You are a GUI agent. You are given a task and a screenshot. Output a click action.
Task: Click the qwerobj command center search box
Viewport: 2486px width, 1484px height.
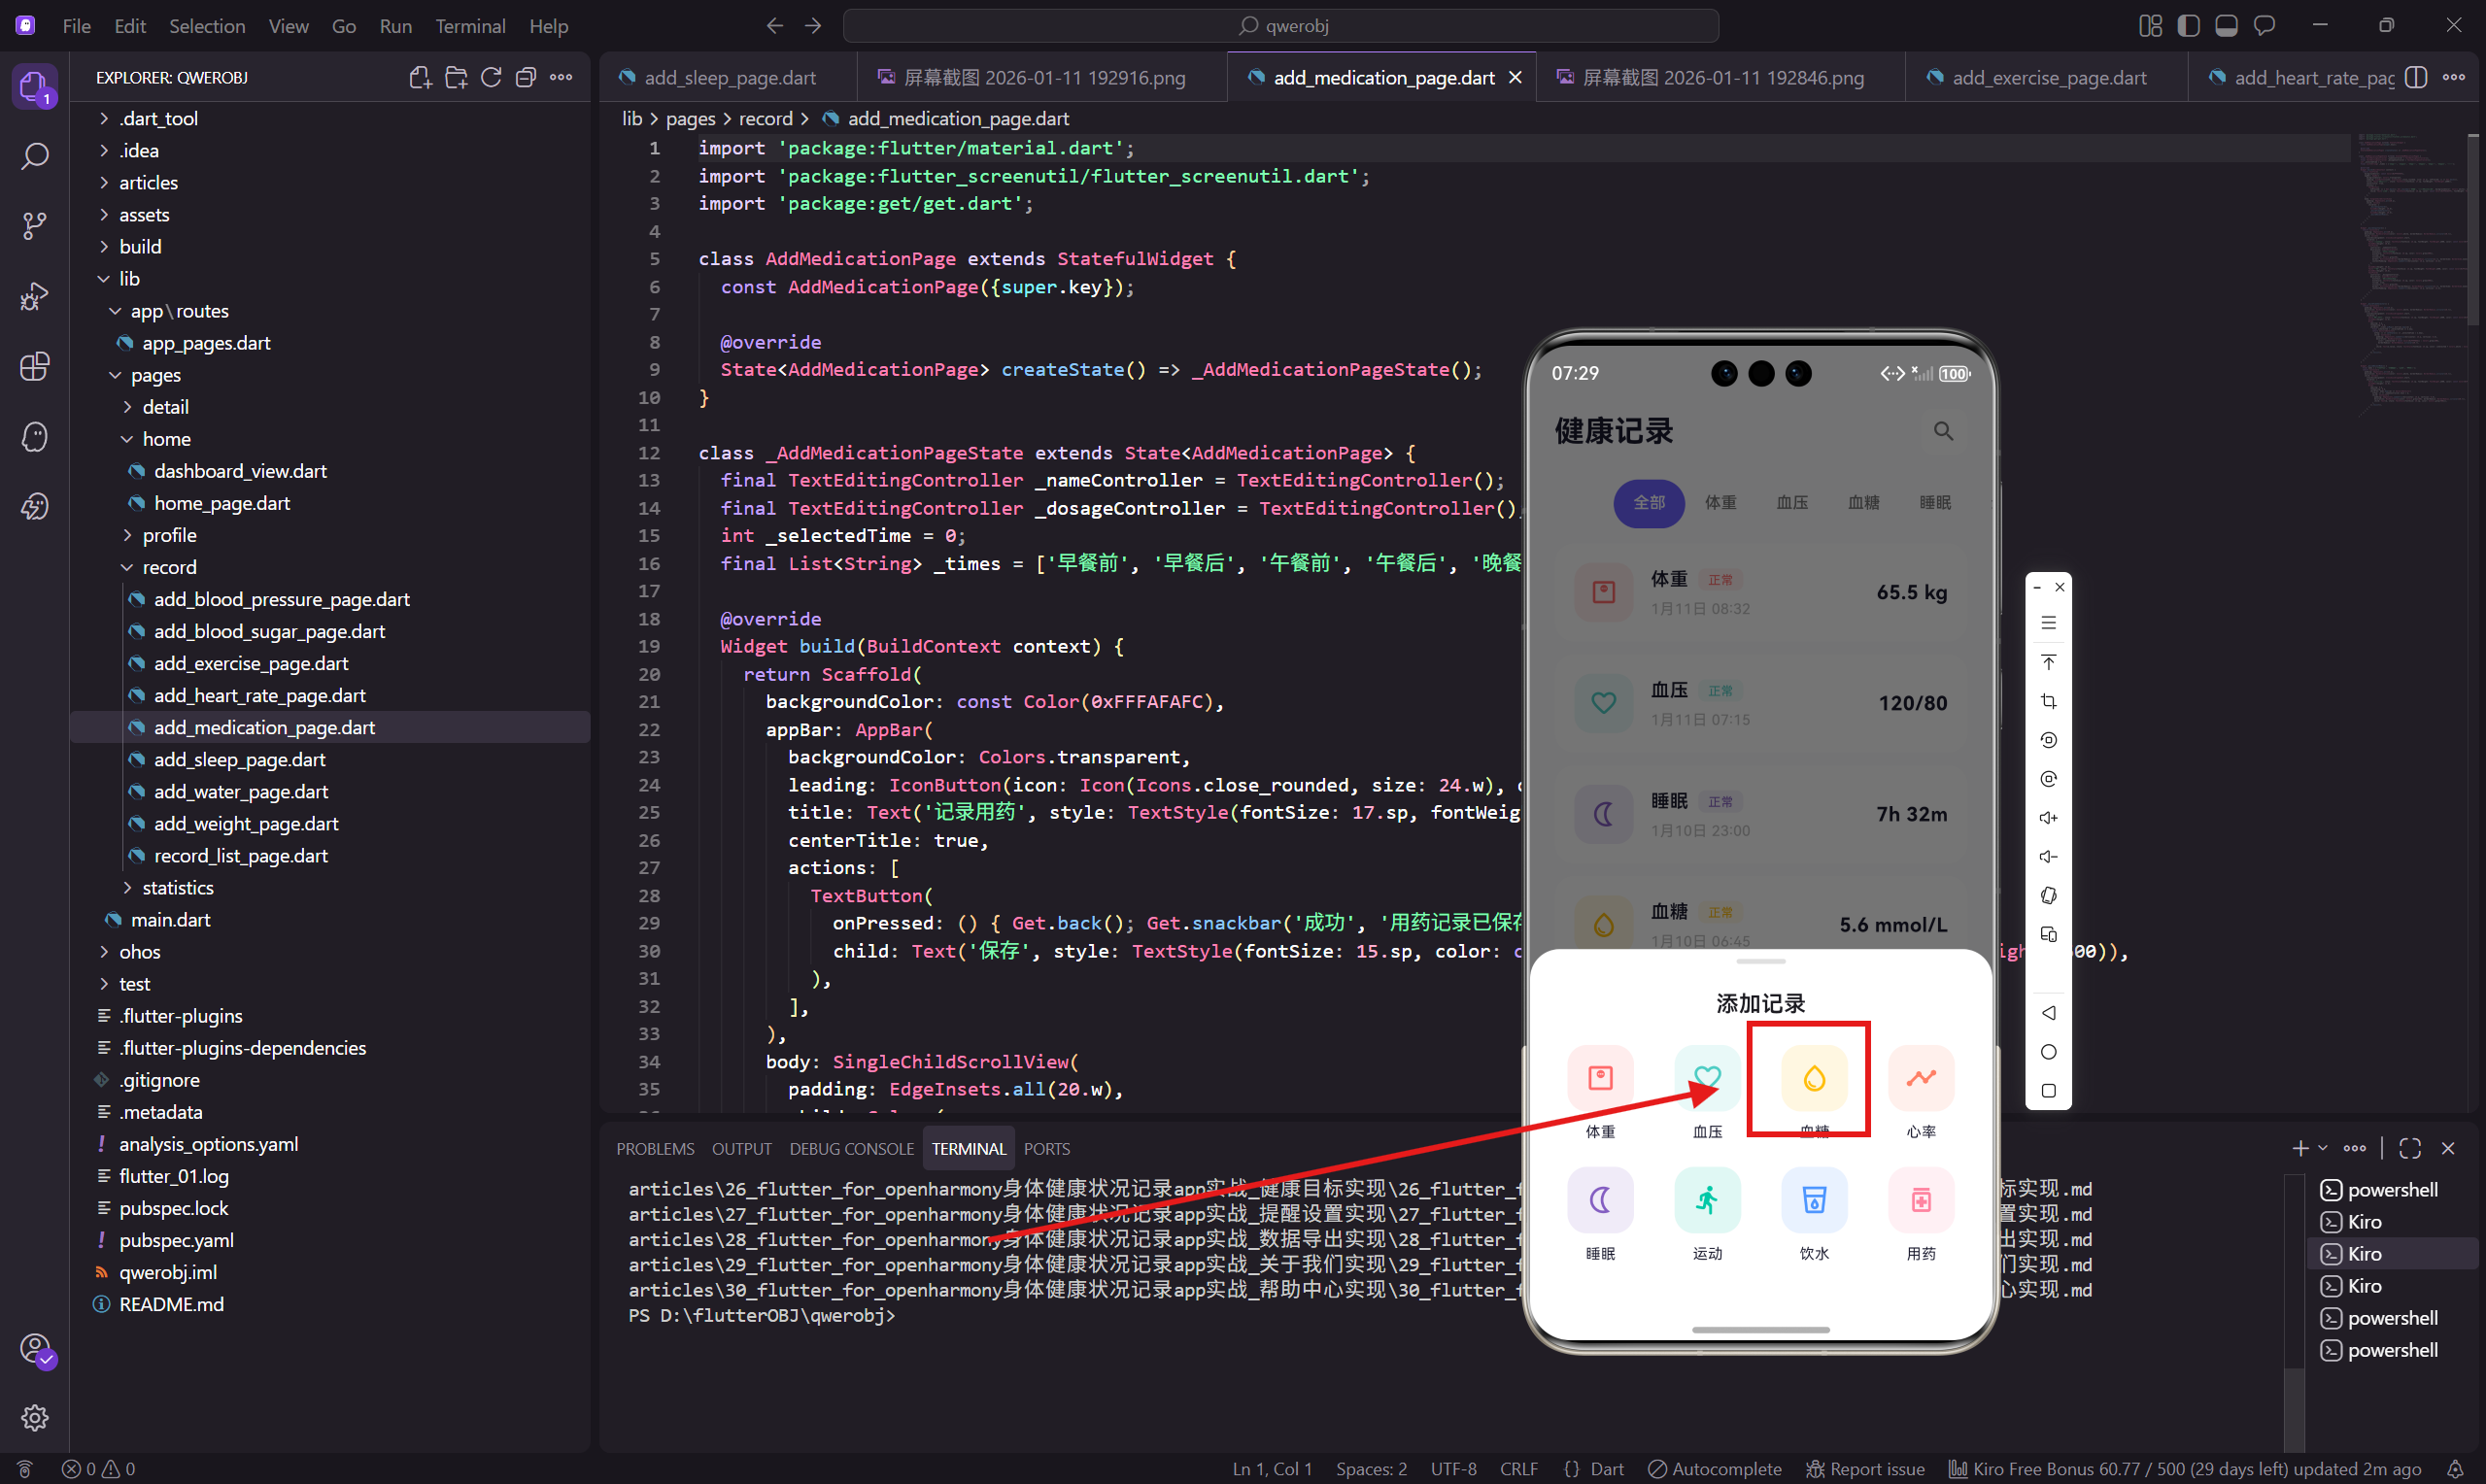[x=1280, y=26]
